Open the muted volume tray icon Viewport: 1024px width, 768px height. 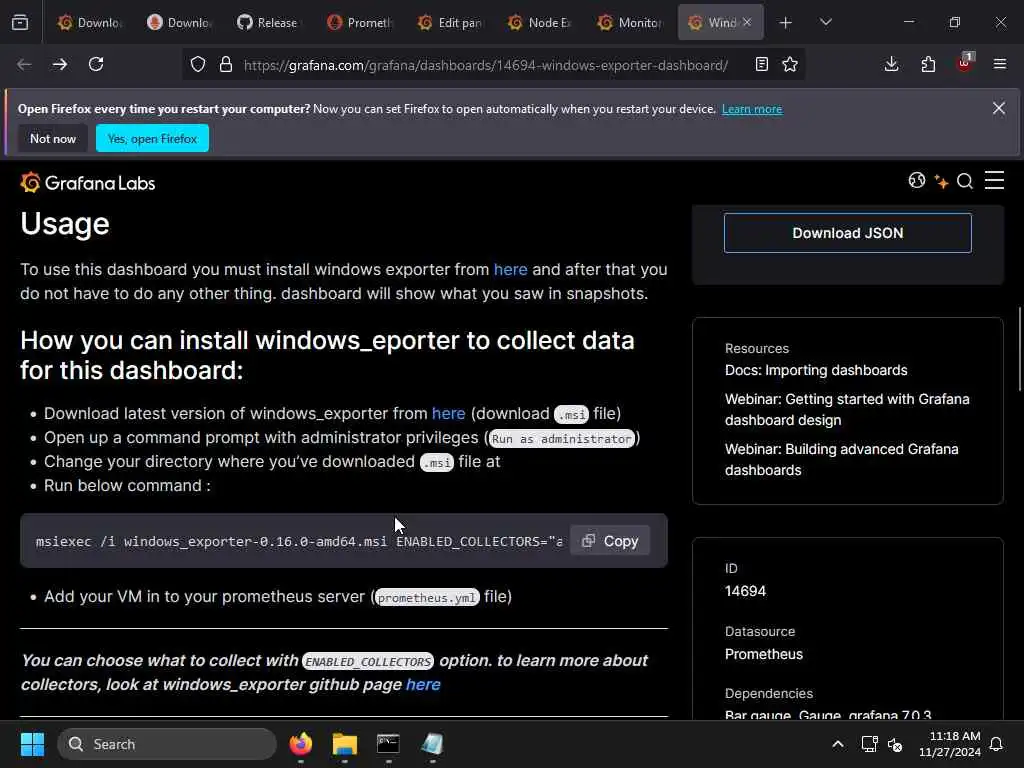click(895, 744)
